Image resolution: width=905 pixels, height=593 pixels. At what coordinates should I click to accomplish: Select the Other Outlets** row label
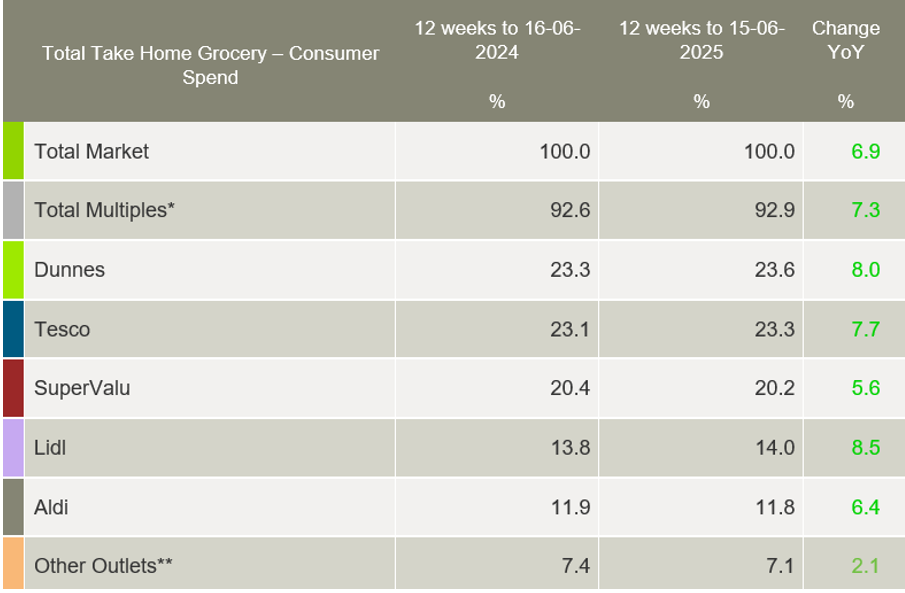tap(103, 565)
